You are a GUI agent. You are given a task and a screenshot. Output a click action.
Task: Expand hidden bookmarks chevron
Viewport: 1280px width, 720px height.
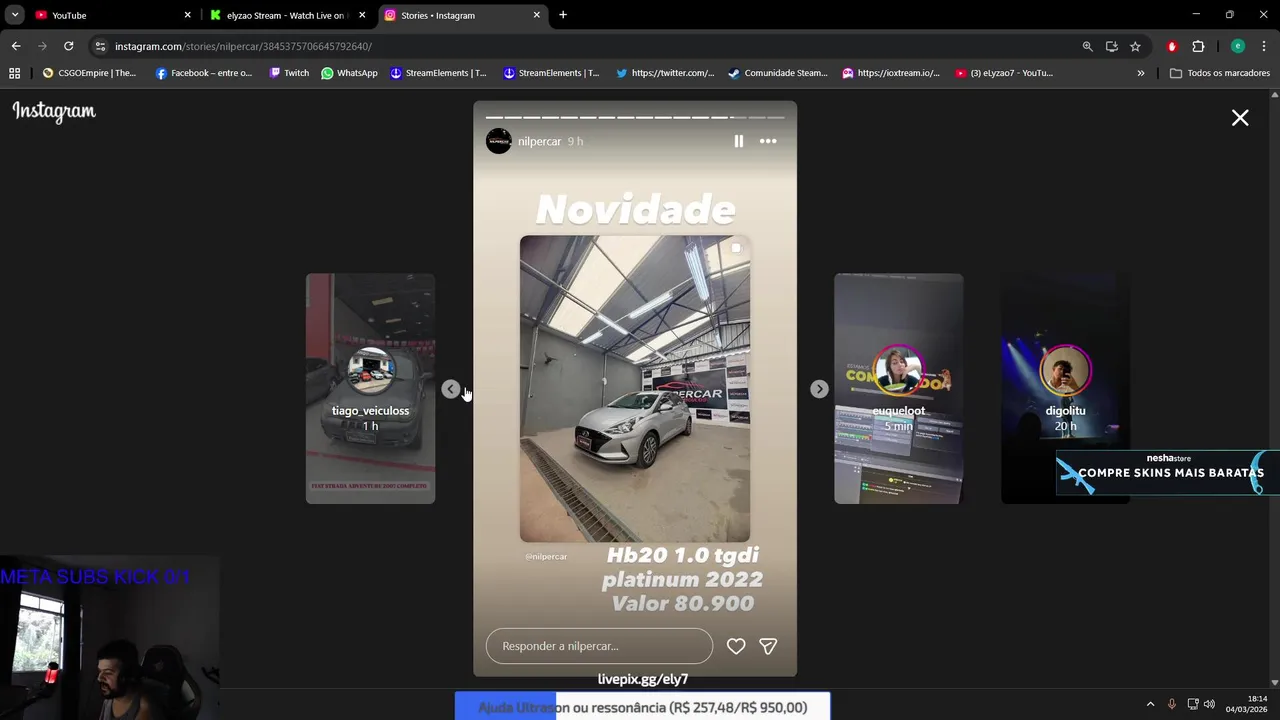[1140, 73]
